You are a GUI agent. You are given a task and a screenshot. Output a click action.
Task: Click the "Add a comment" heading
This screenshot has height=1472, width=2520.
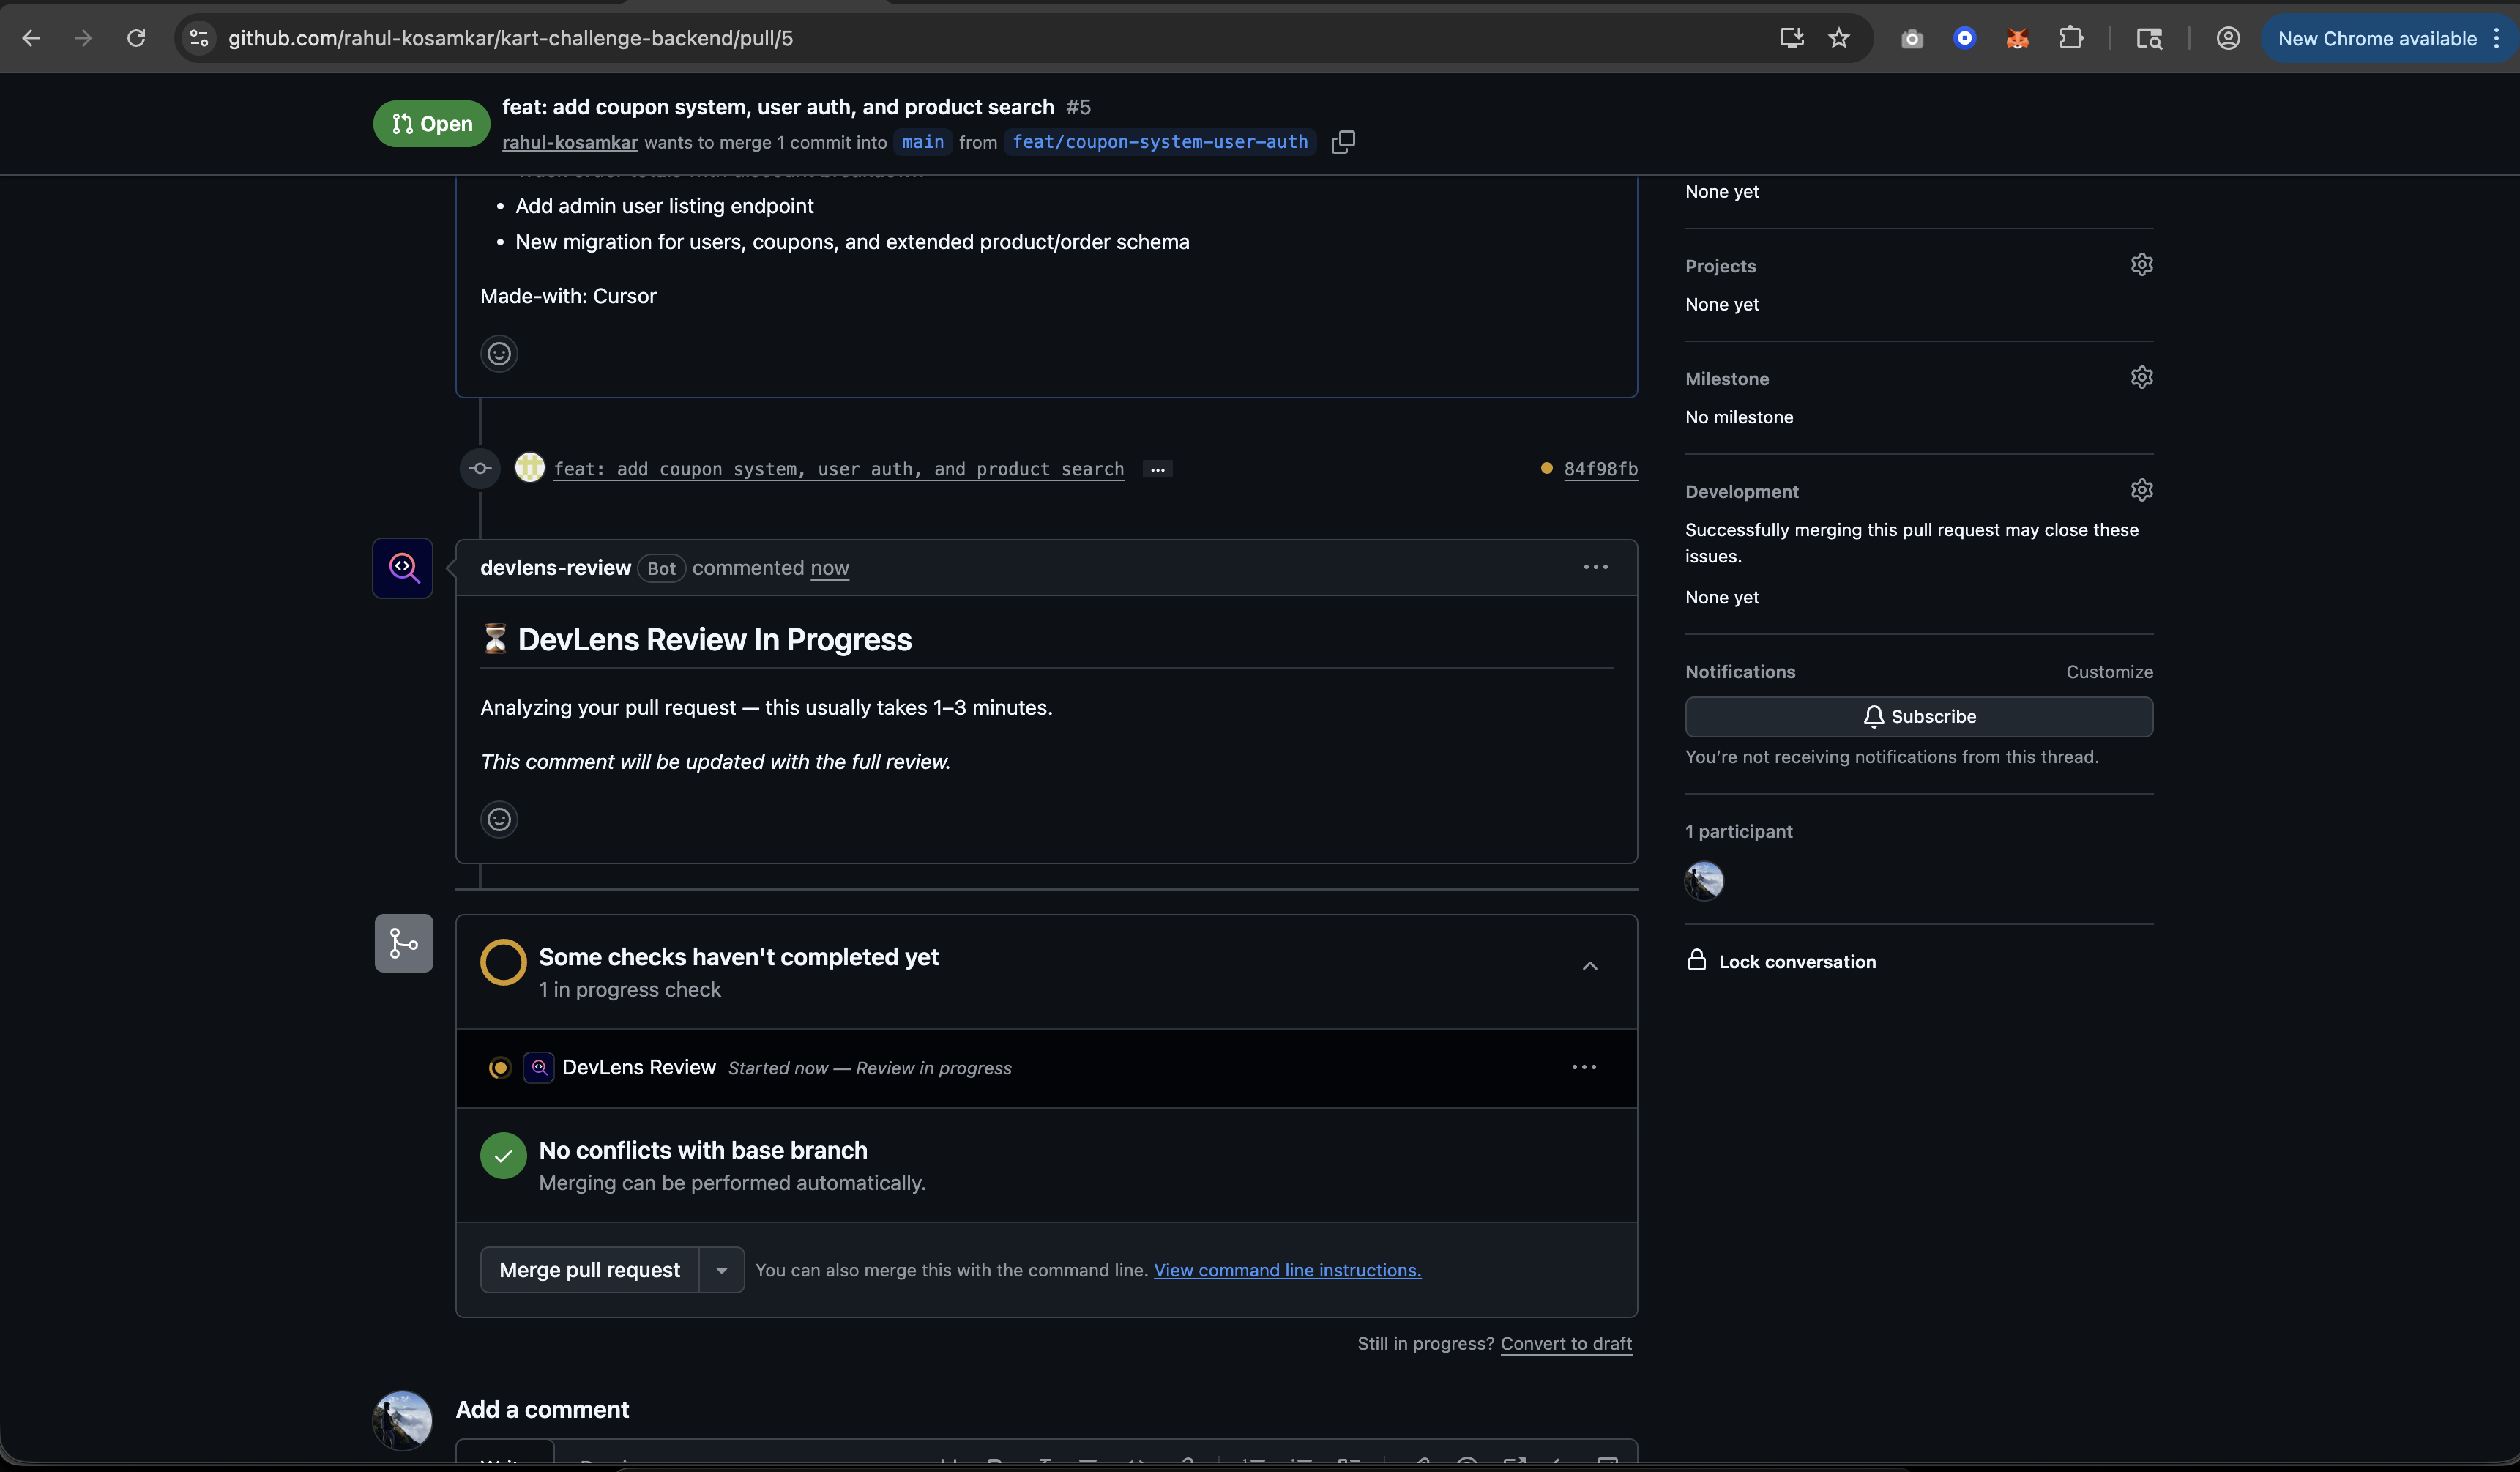pyautogui.click(x=542, y=1409)
